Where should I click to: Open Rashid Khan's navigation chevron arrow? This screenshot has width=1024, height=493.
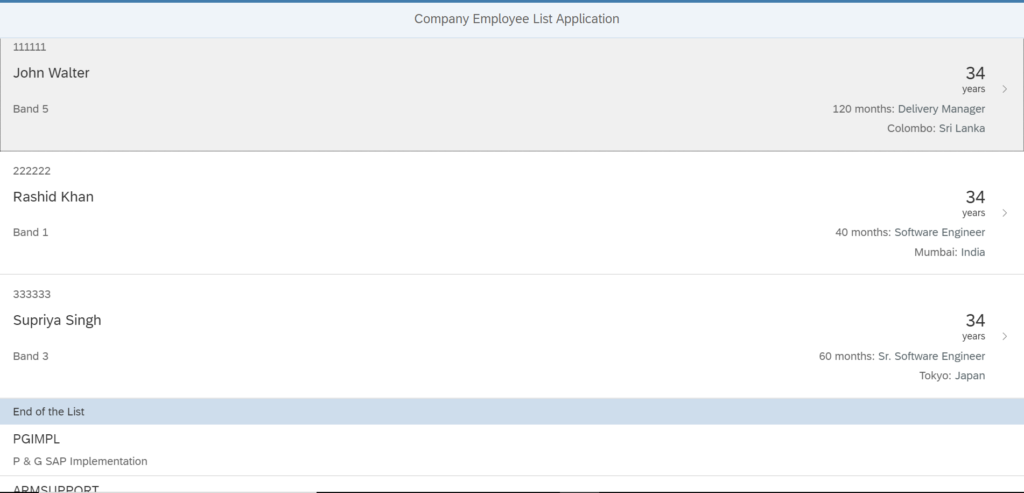(1004, 213)
